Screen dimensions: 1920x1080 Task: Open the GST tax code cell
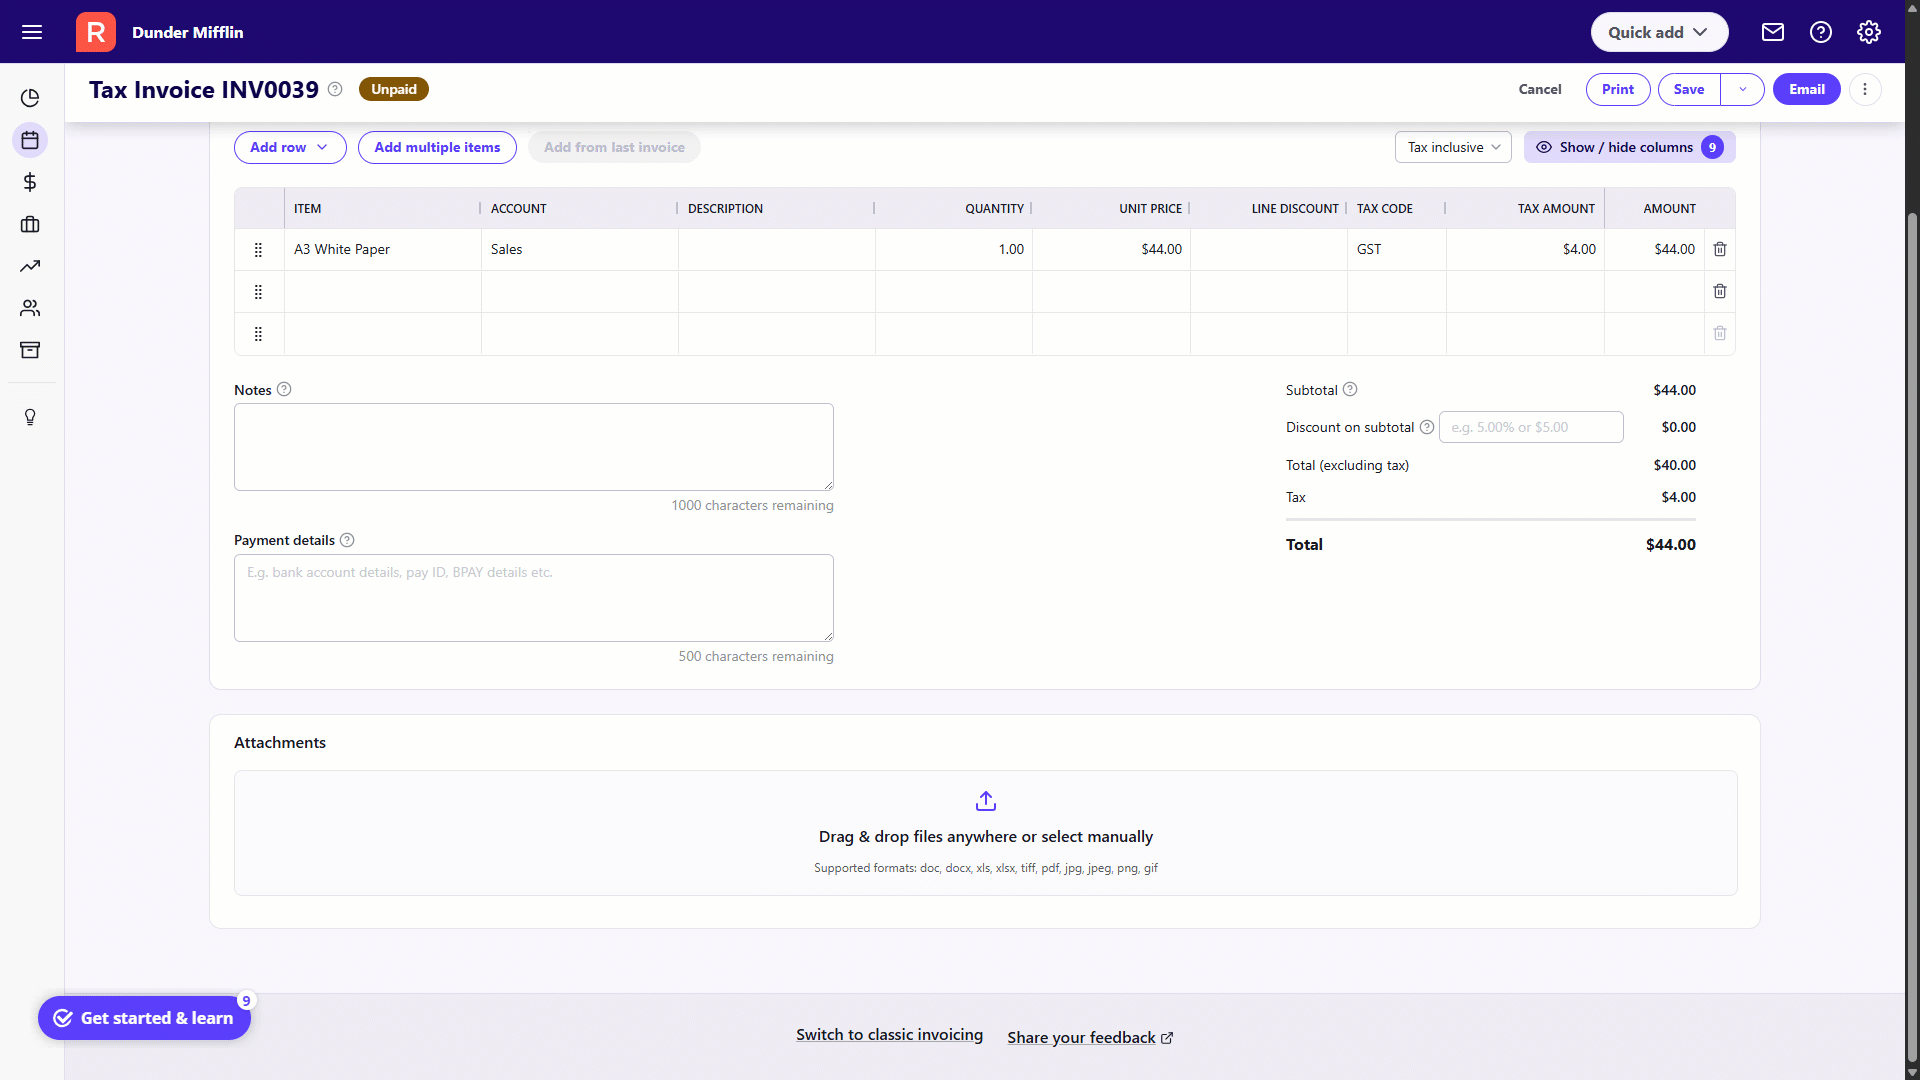pyautogui.click(x=1396, y=249)
